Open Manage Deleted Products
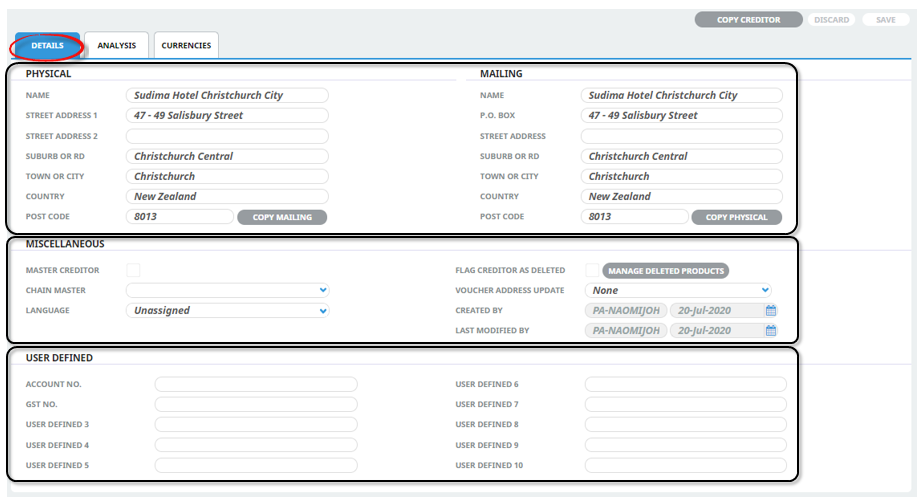This screenshot has width=923, height=502. point(666,271)
